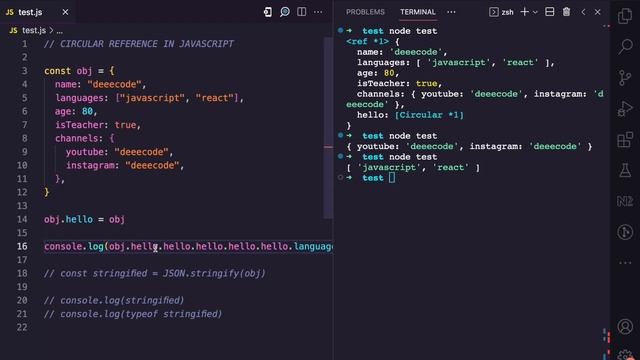
Task: Open editor more actions ellipsis
Action: coord(318,12)
